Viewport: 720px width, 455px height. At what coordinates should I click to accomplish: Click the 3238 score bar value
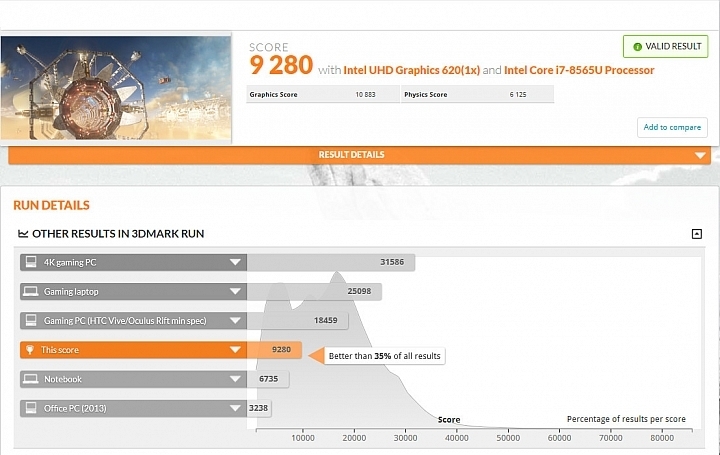pos(258,408)
